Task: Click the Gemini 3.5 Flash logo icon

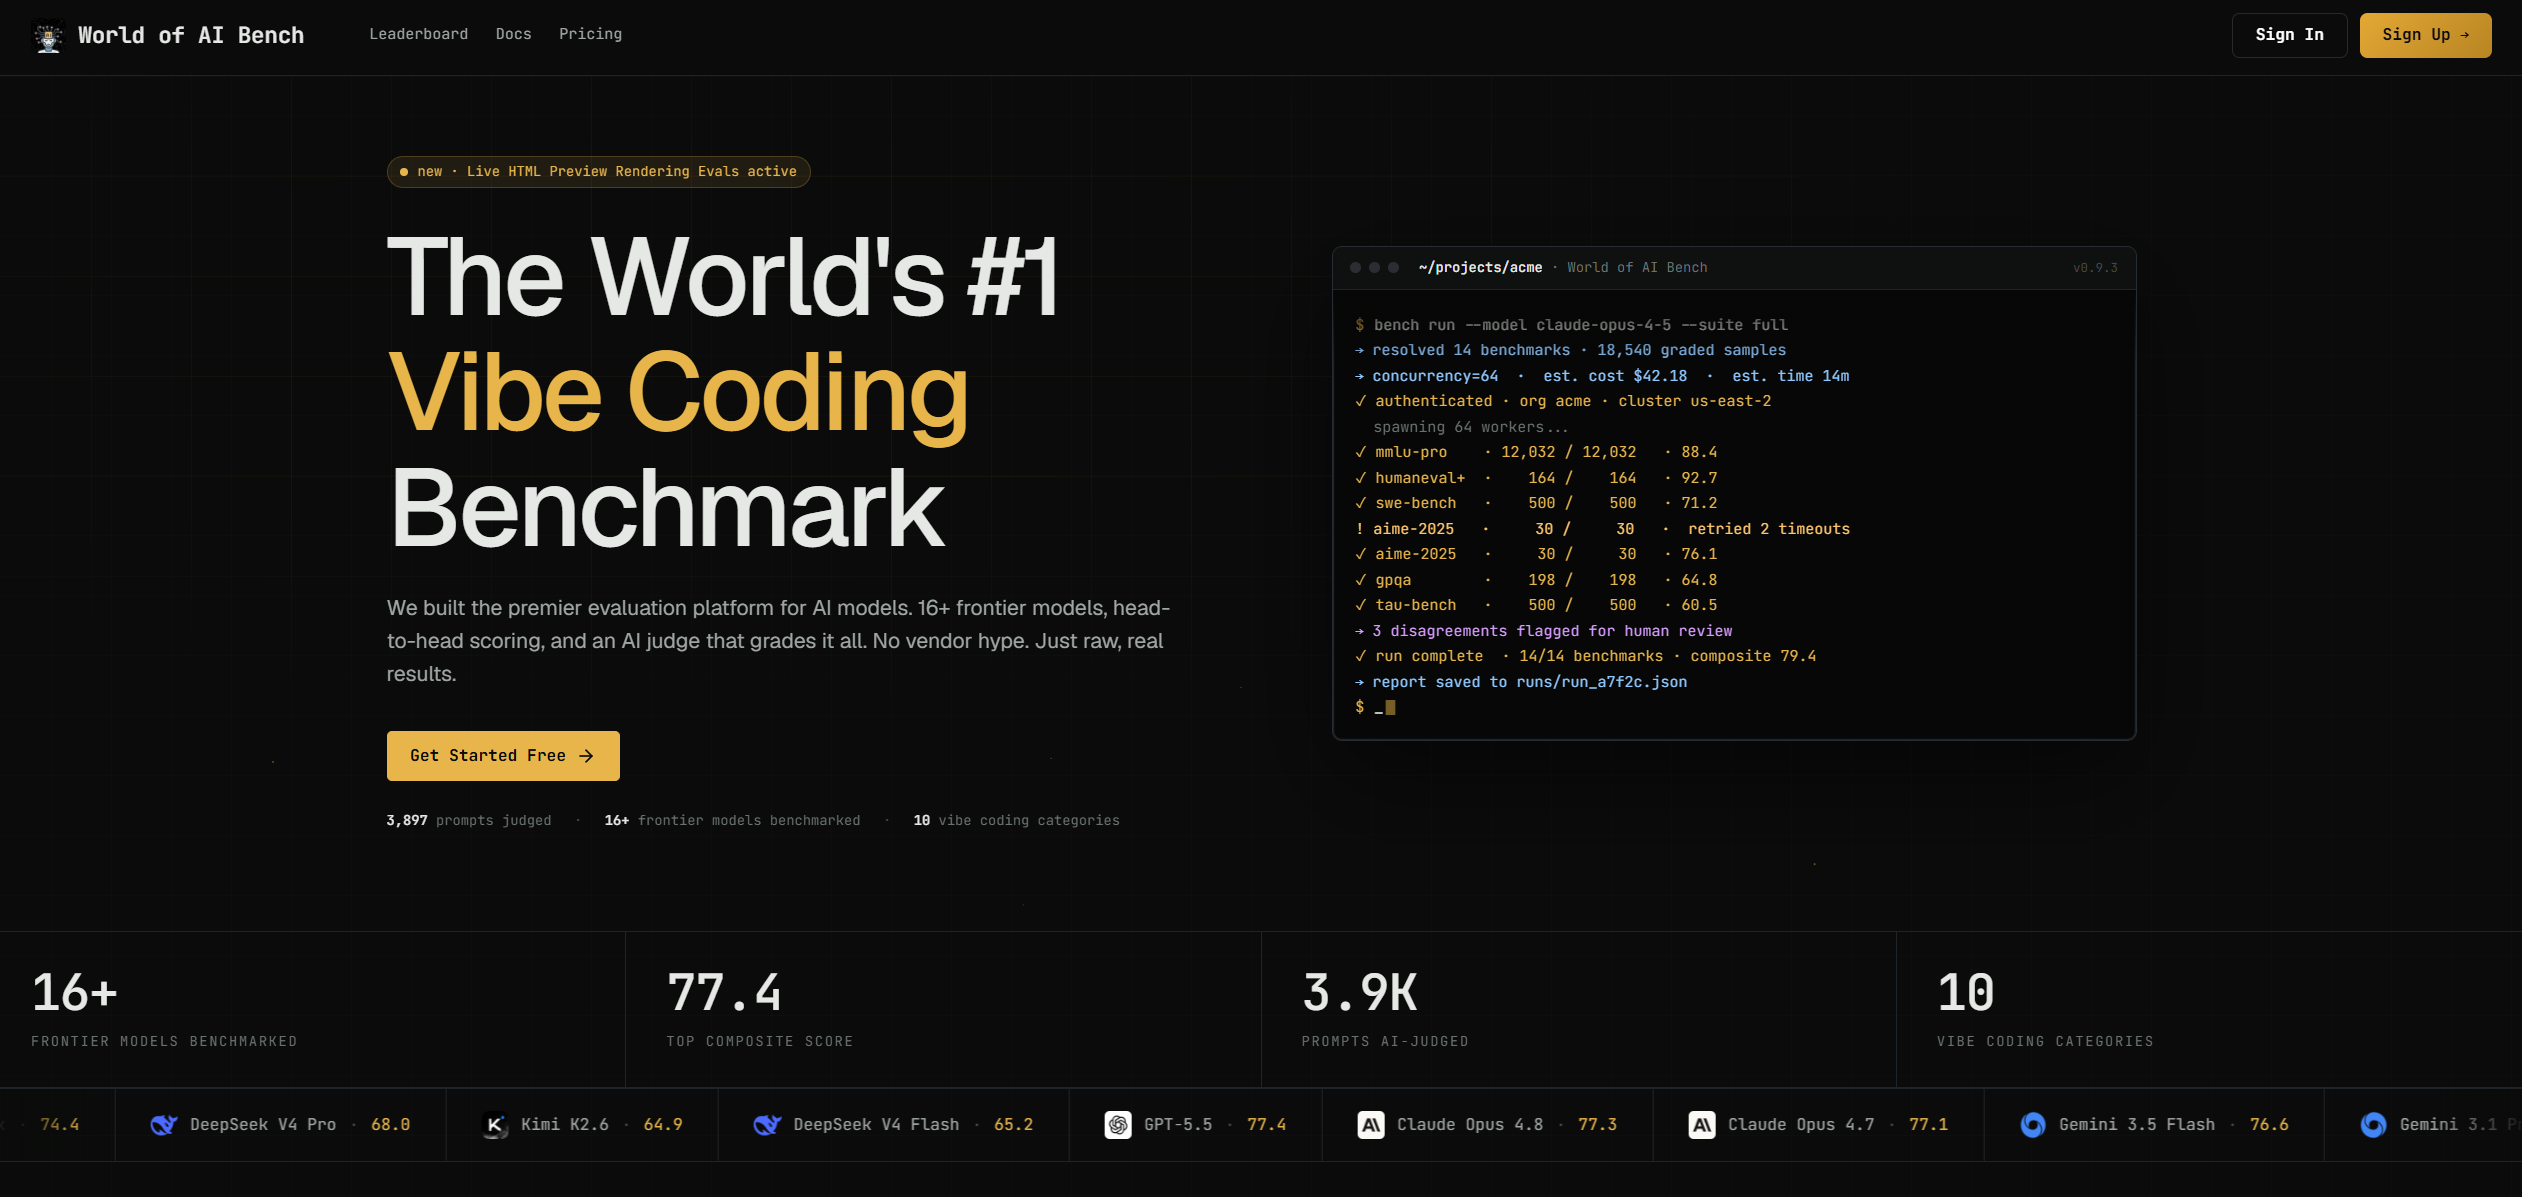Action: pos(2033,1125)
